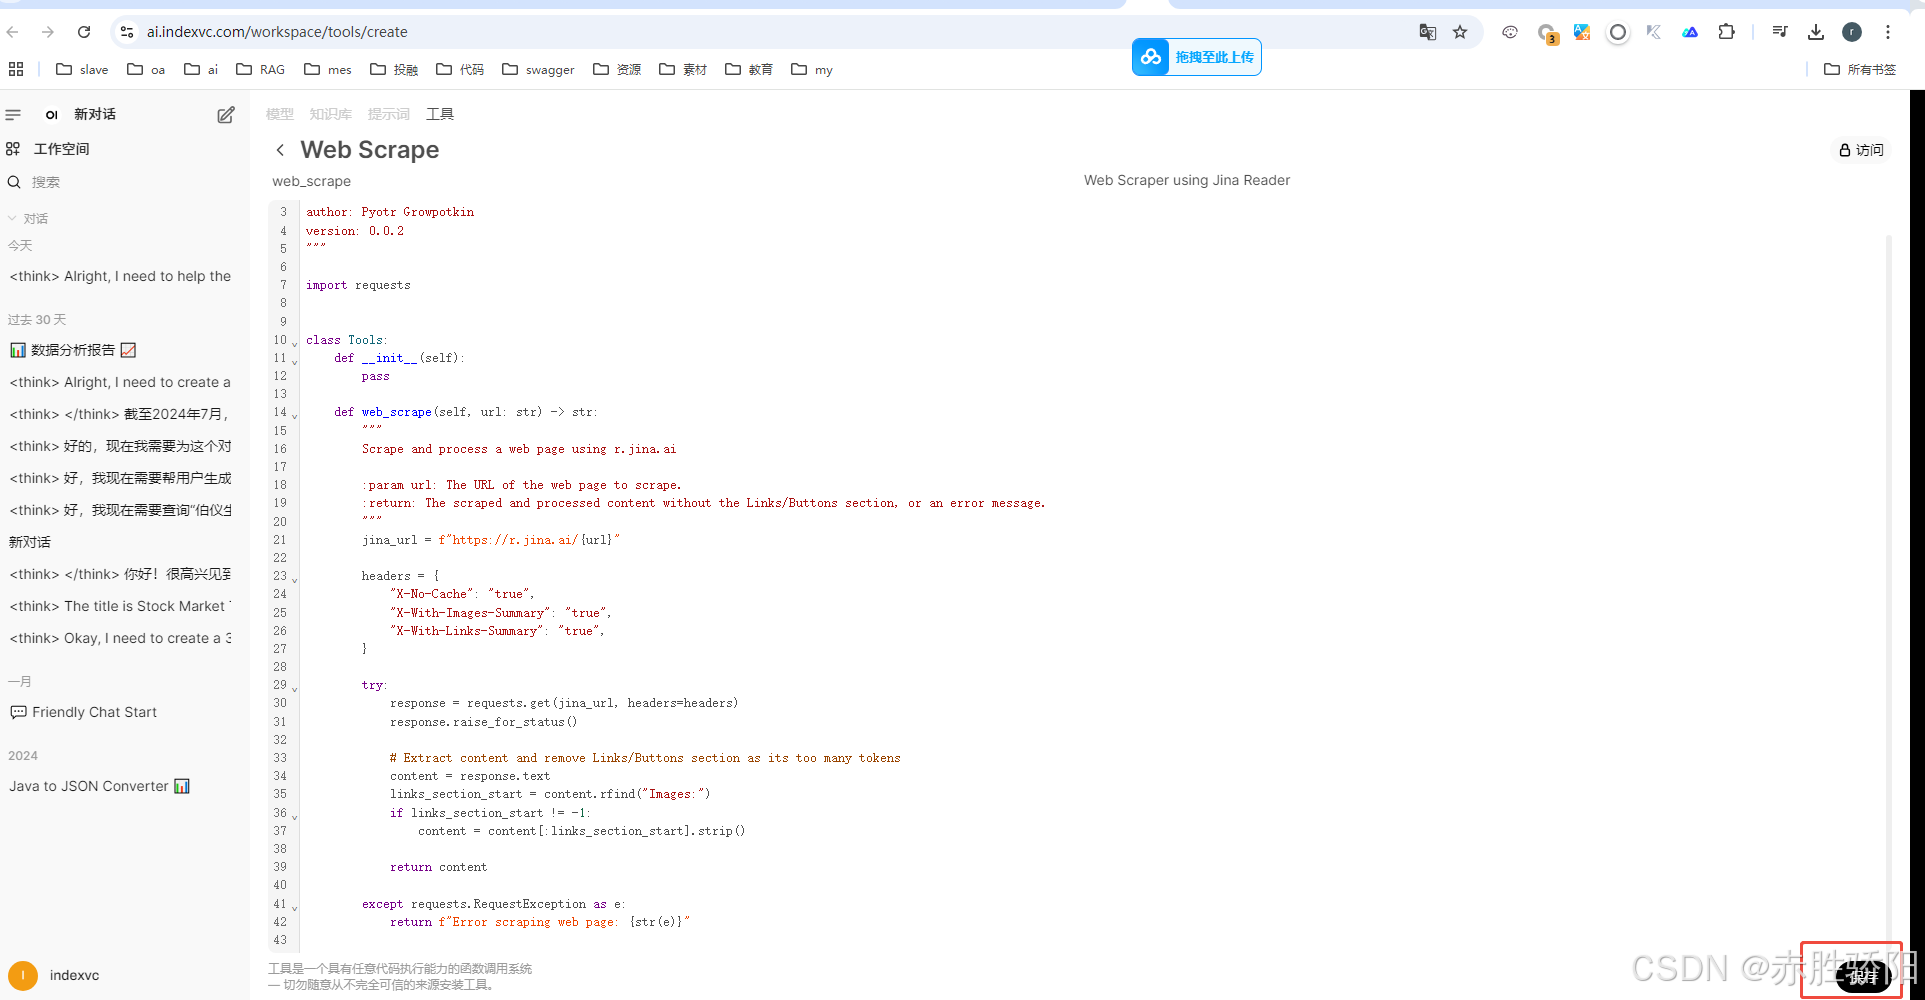Open the extensions puzzle icon
This screenshot has width=1925, height=1000.
(x=1726, y=32)
